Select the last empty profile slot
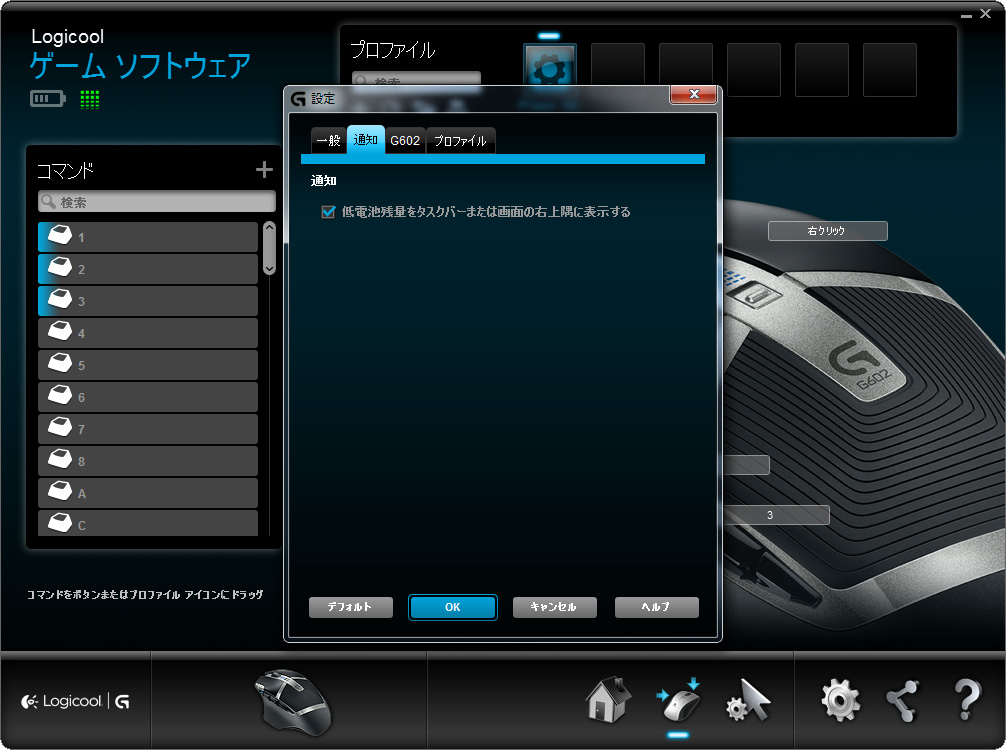The image size is (1006, 750). (890, 70)
